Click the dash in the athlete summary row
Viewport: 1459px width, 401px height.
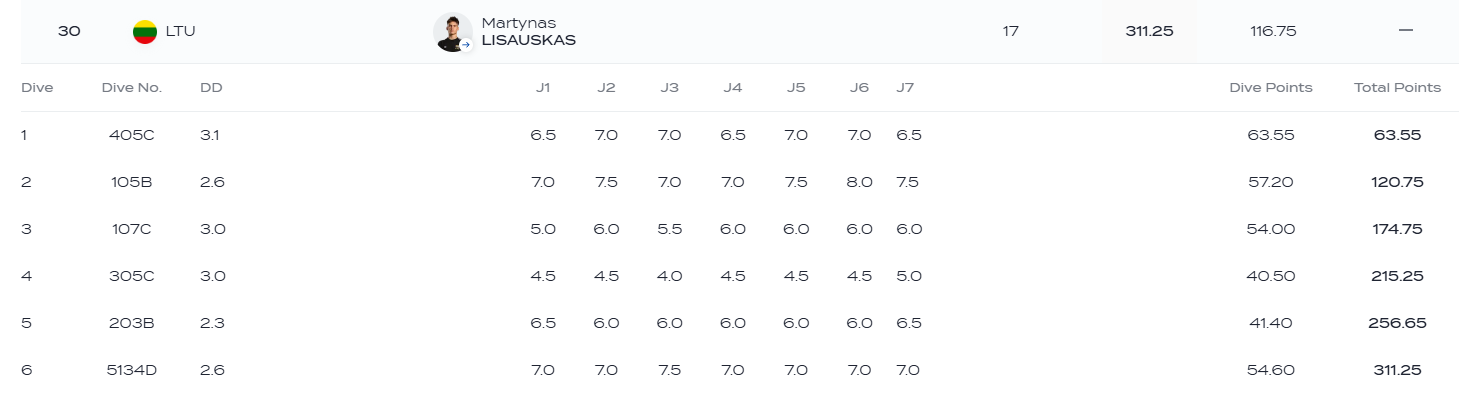click(x=1405, y=31)
